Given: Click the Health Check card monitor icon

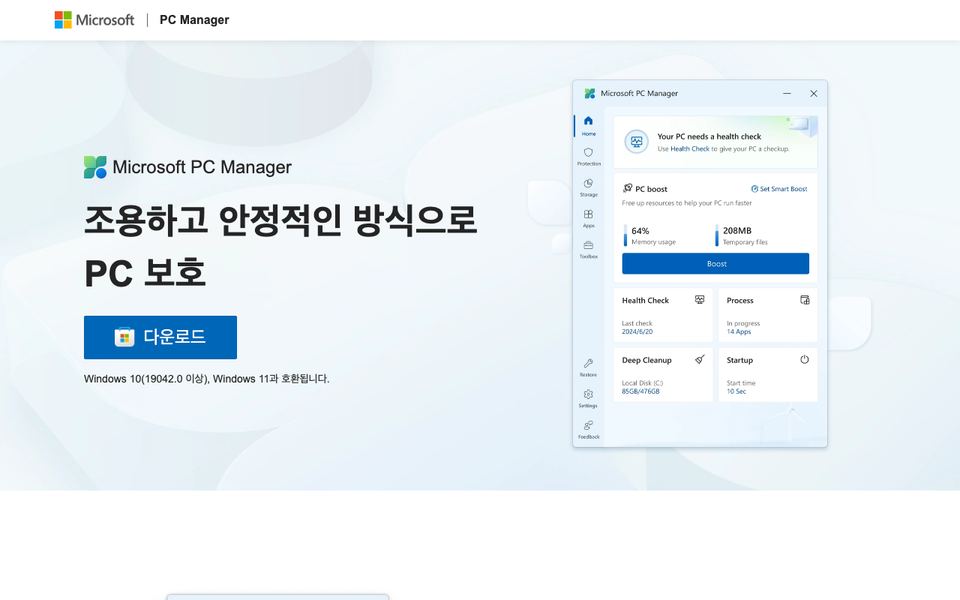Looking at the screenshot, I should (699, 299).
